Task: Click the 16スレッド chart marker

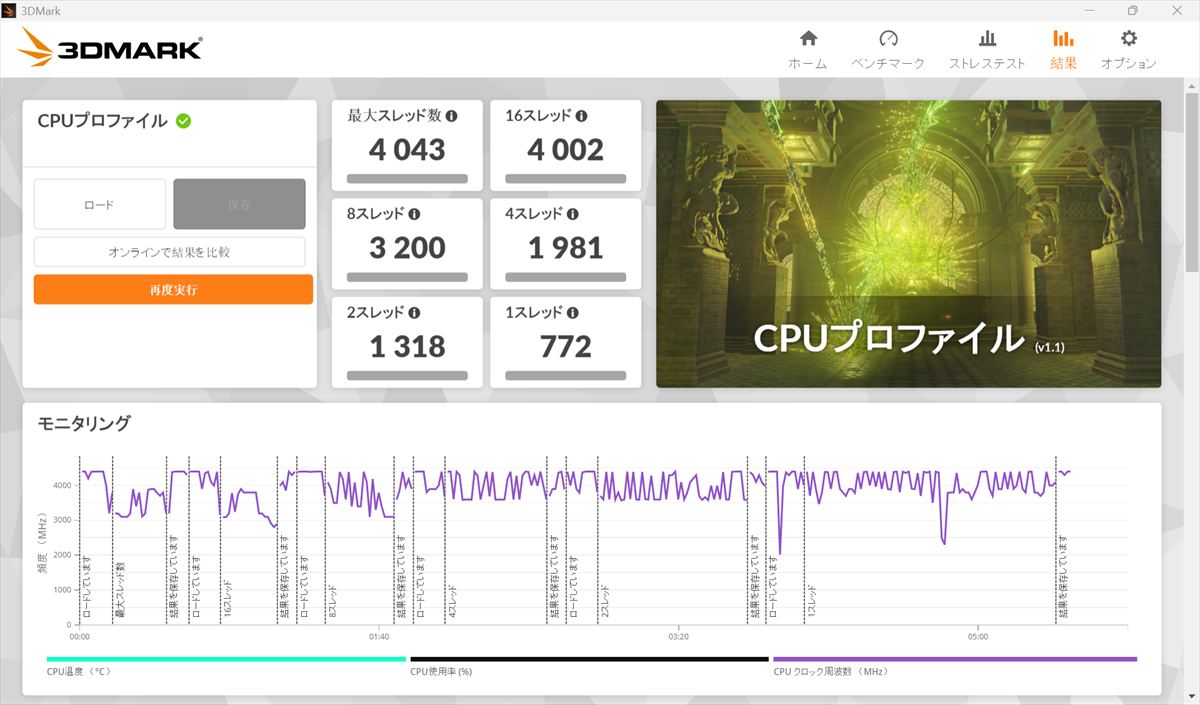Action: 227,599
